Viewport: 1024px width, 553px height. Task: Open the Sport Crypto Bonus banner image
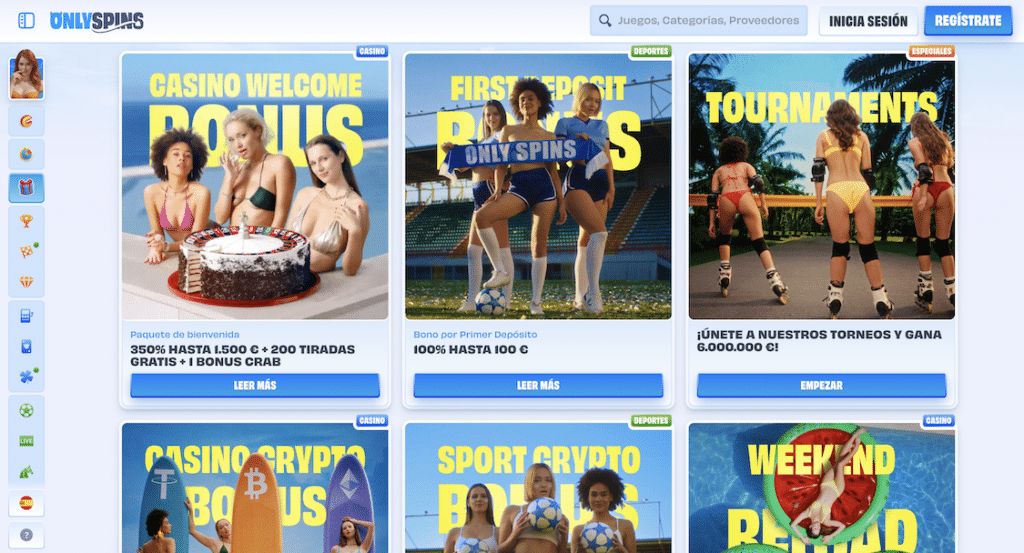[538, 488]
